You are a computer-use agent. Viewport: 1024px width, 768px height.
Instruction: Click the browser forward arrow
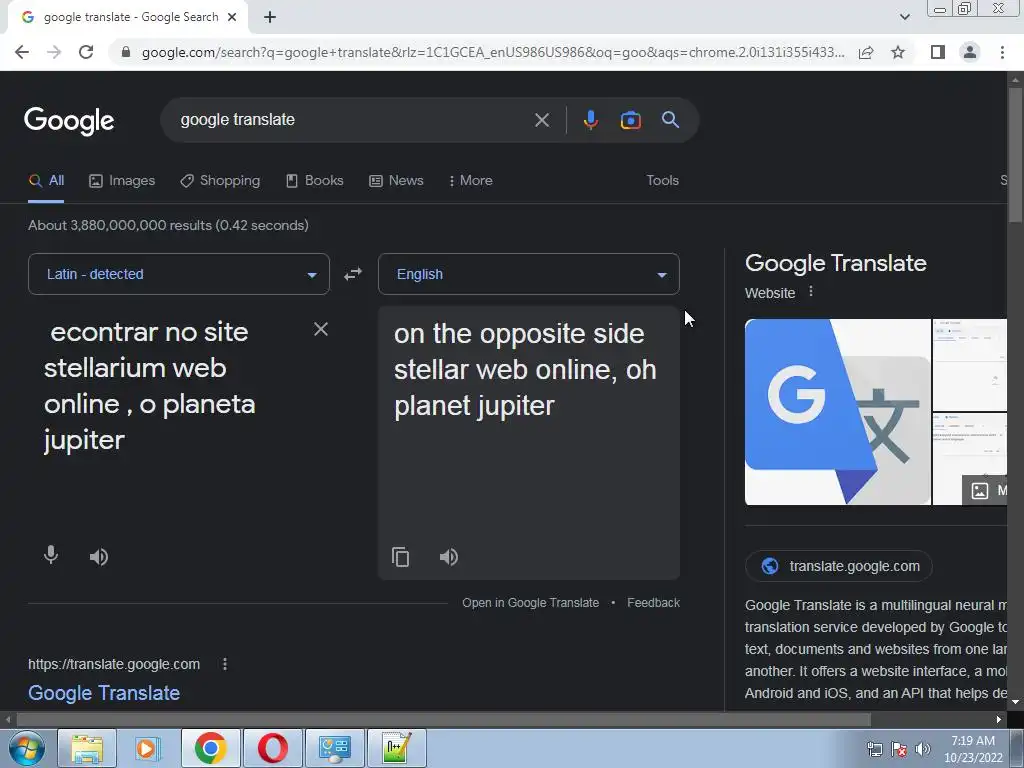(x=54, y=52)
